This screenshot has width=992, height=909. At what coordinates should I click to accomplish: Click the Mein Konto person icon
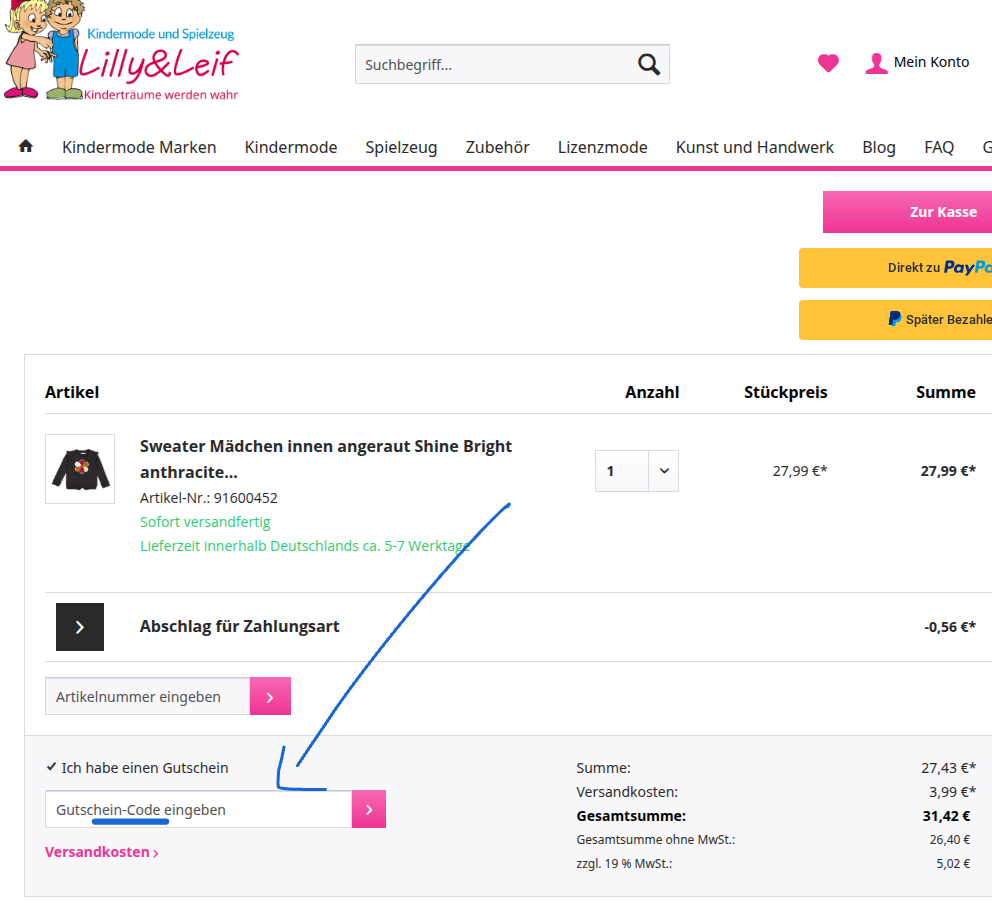pos(876,63)
